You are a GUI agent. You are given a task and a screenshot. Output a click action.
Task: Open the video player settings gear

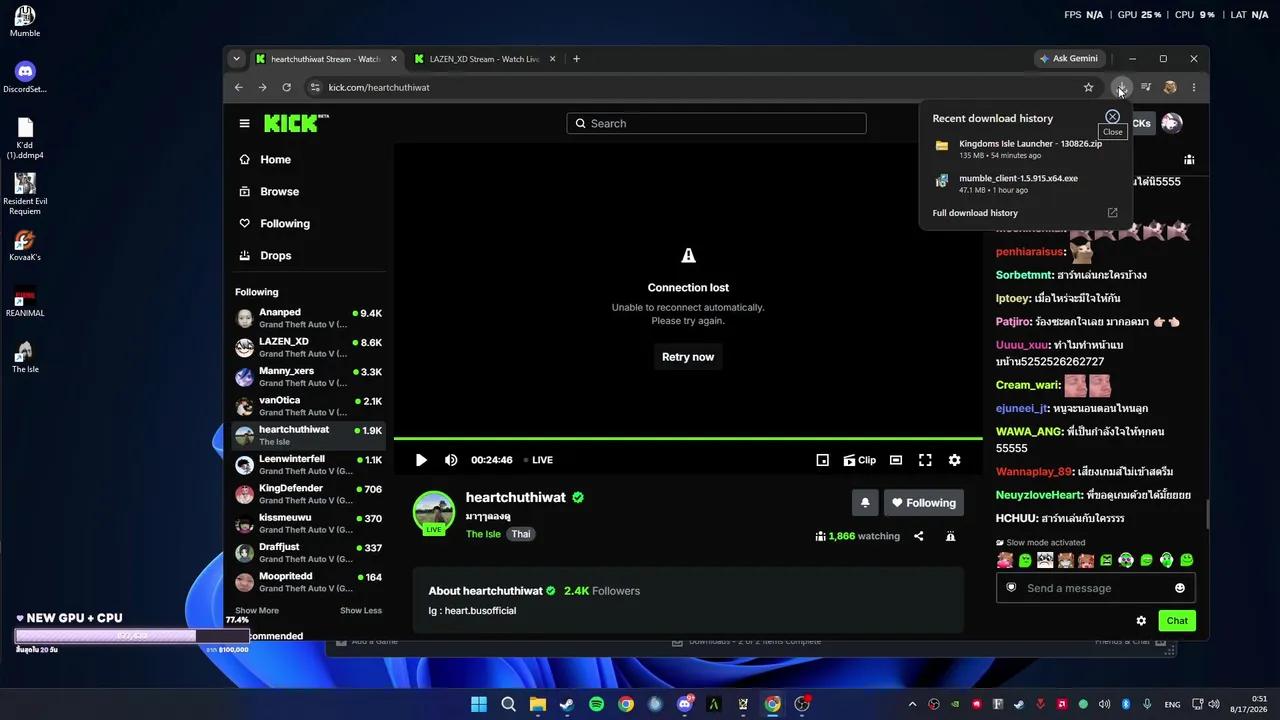tap(955, 460)
